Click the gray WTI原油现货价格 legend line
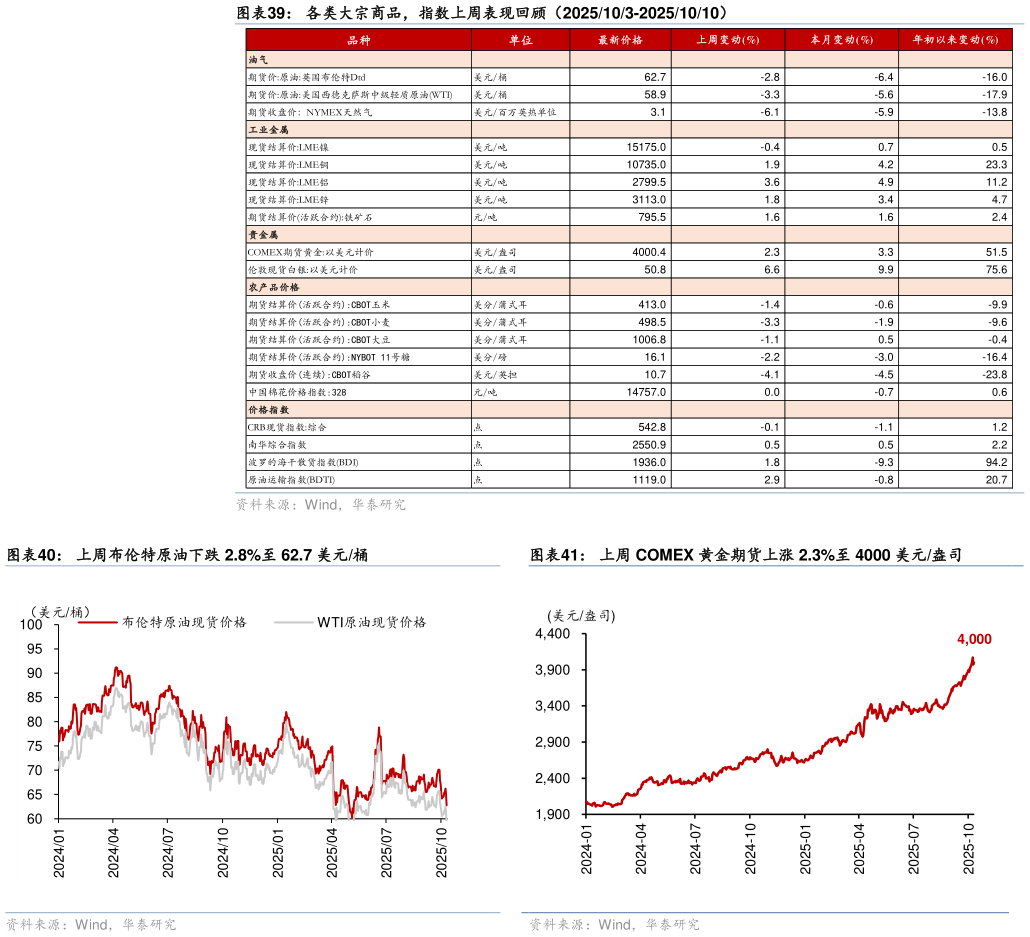 point(293,622)
